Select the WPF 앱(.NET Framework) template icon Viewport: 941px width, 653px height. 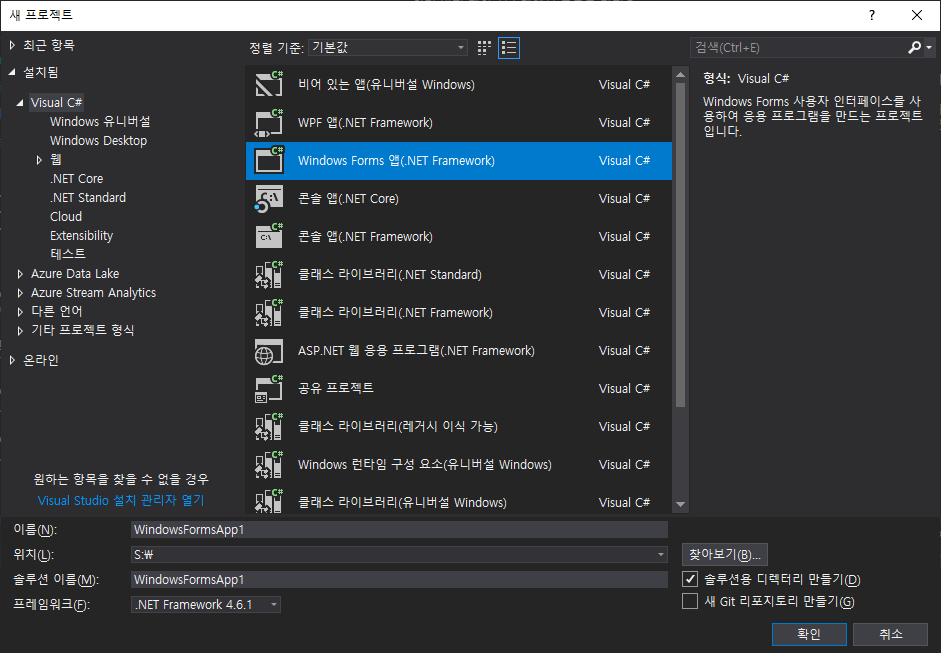[269, 122]
